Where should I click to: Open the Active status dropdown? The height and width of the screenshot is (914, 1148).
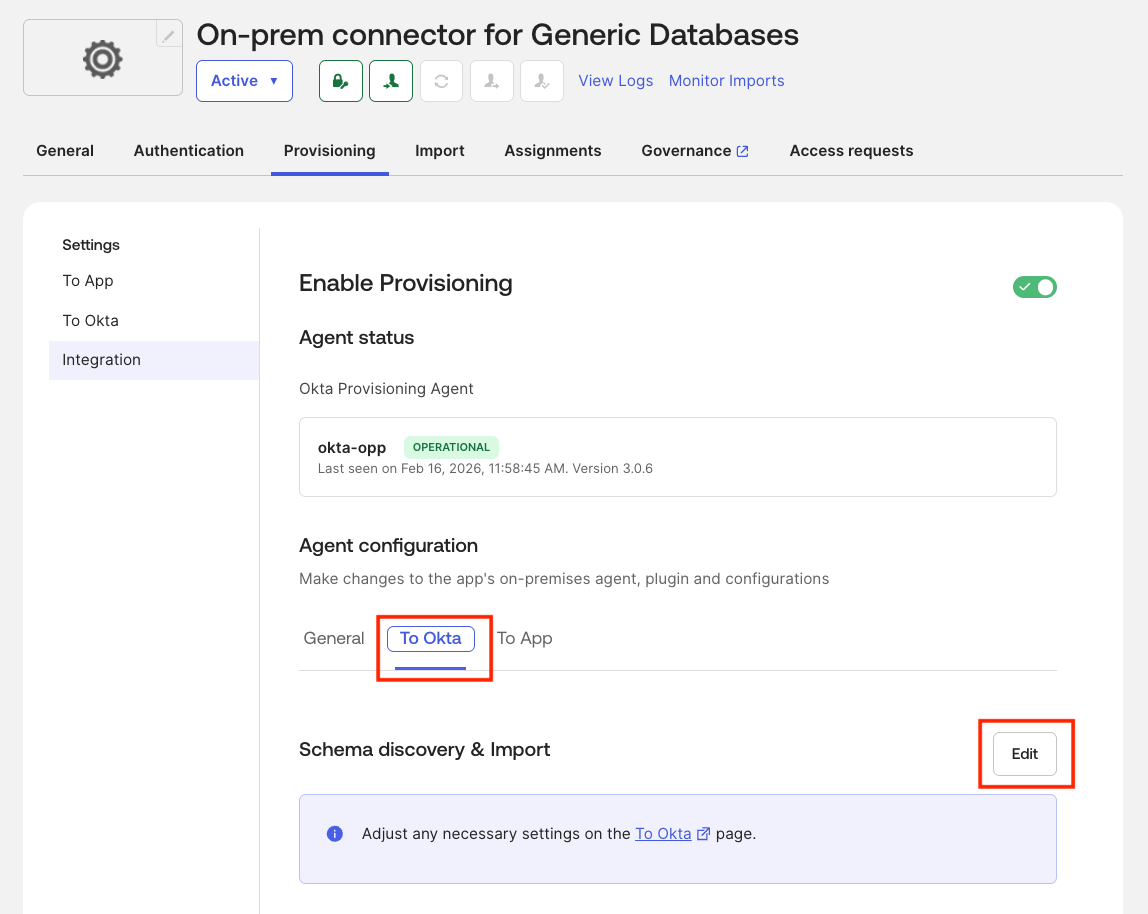pyautogui.click(x=244, y=81)
